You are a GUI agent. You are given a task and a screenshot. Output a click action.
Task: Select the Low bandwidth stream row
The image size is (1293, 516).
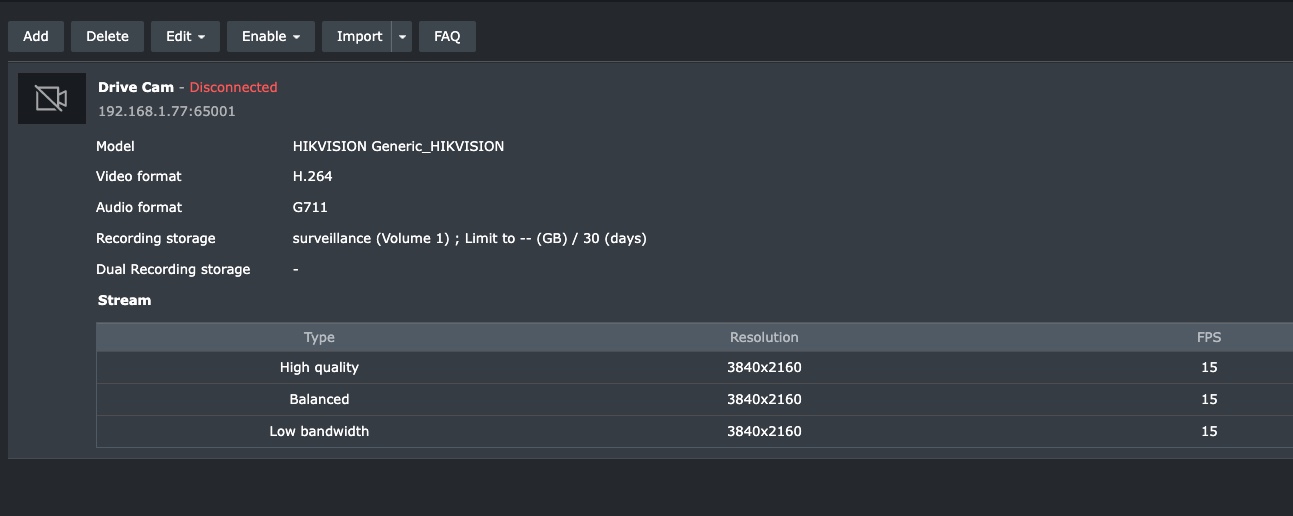(x=319, y=431)
